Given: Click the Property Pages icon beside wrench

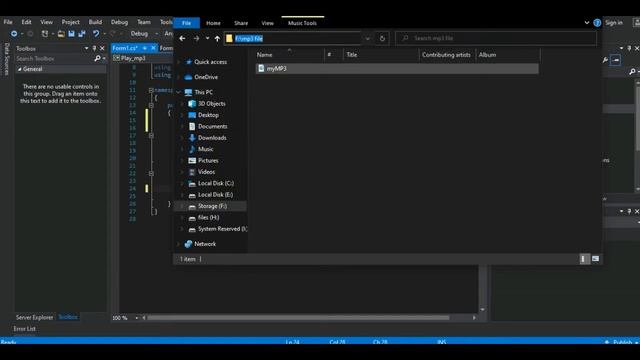Looking at the screenshot, I should 616,60.
